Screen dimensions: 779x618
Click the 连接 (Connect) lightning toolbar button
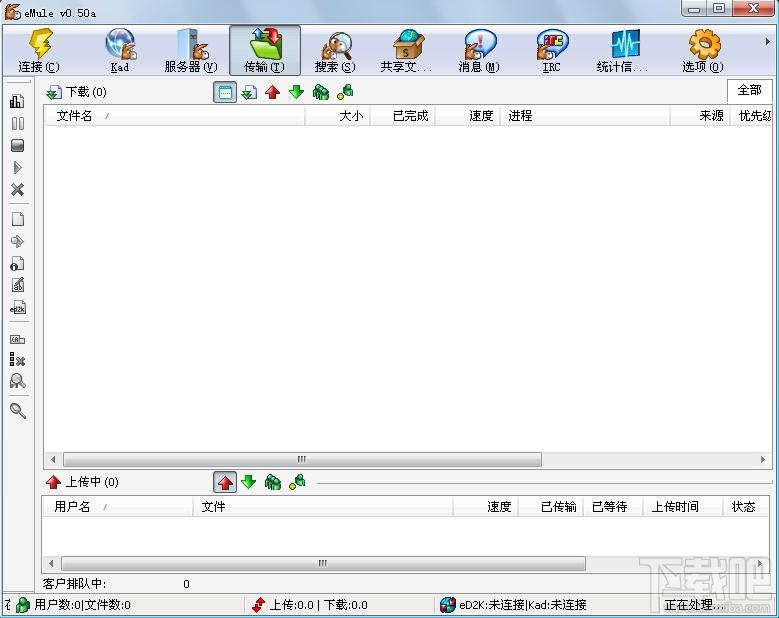(x=39, y=51)
